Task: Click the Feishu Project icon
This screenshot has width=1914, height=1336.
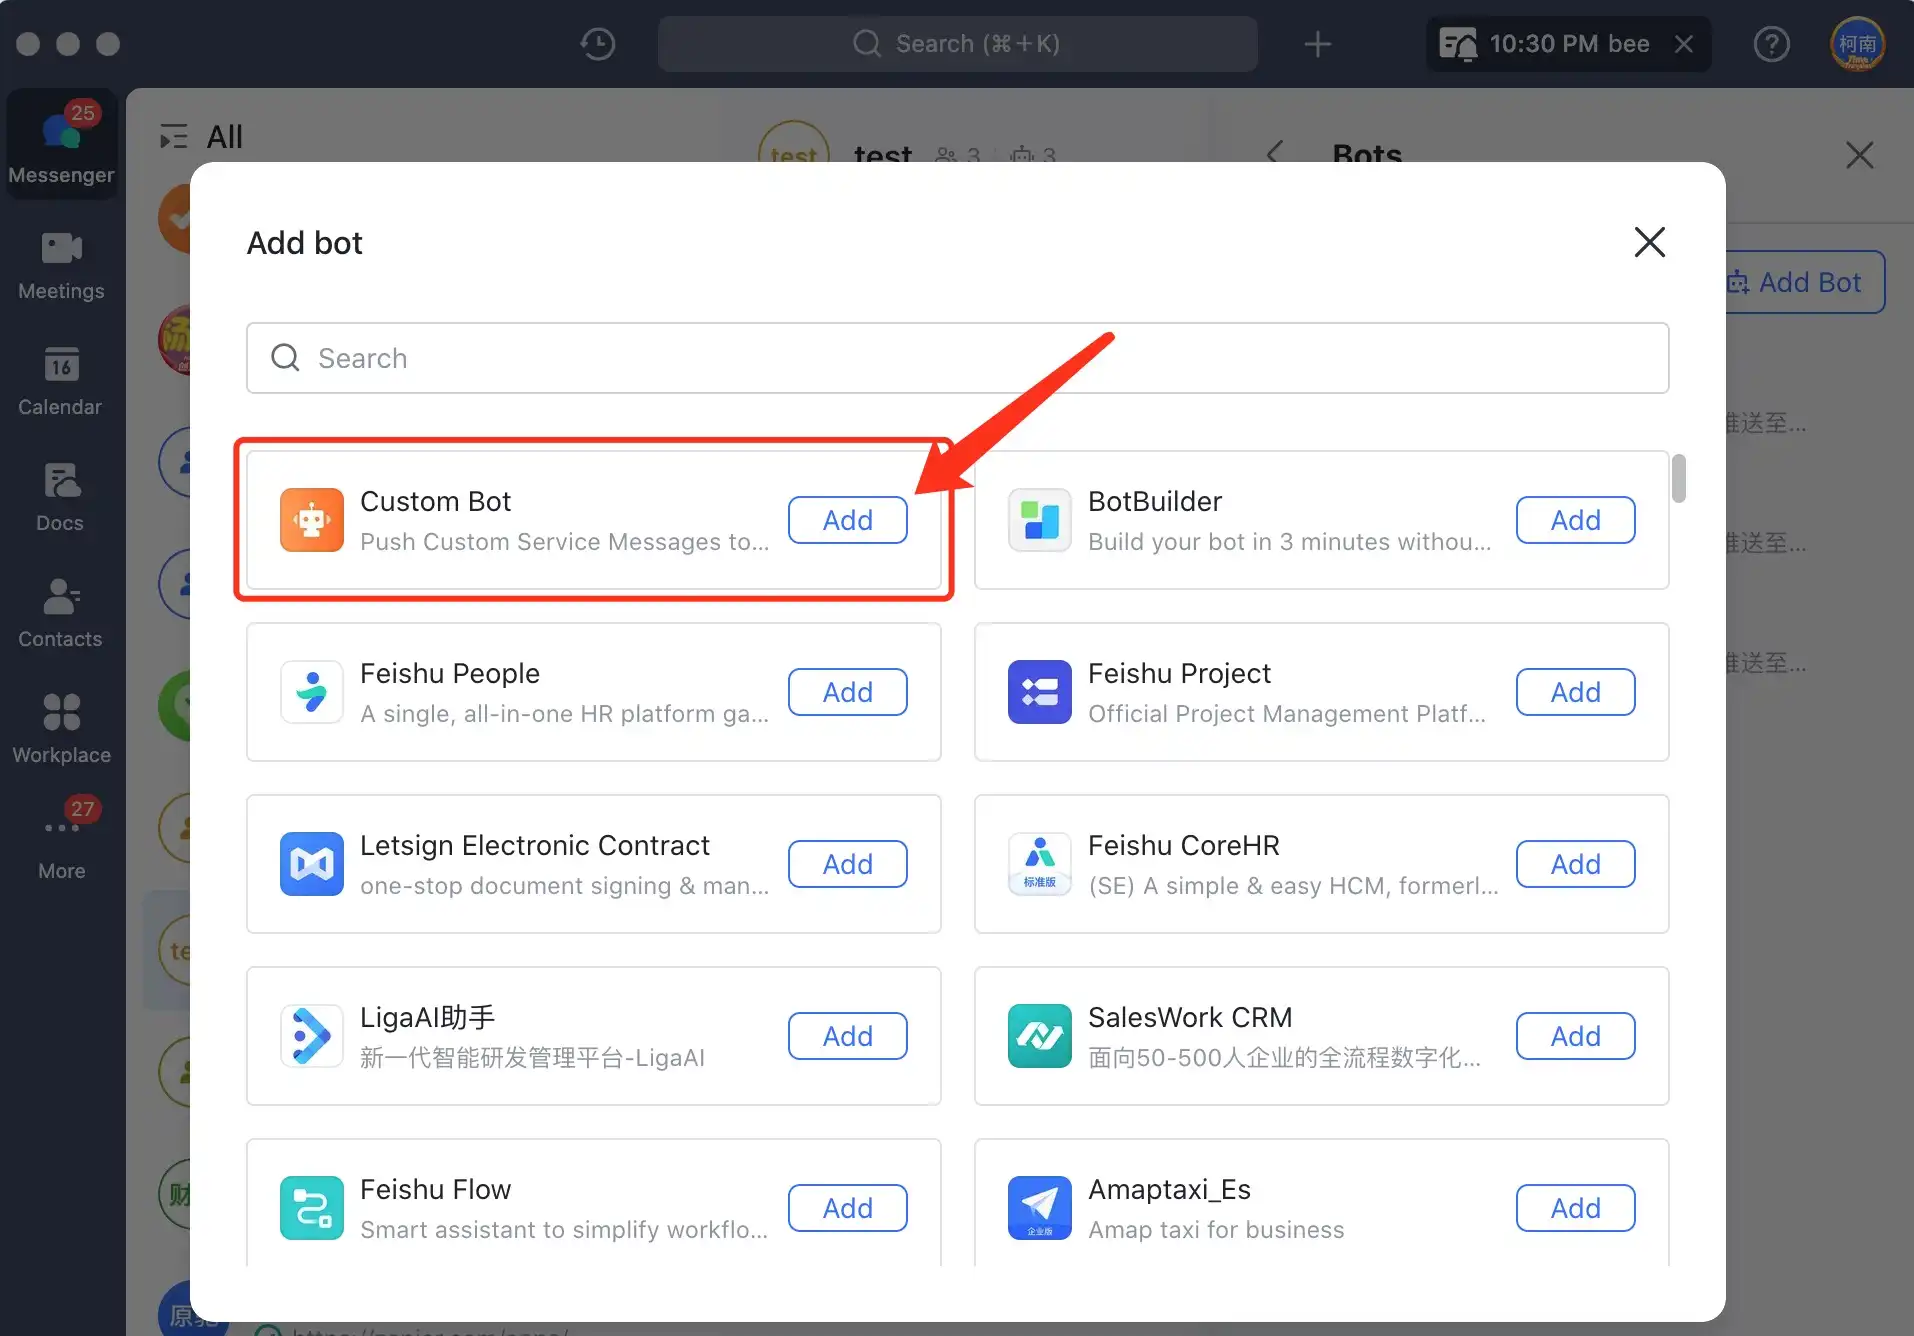Action: pos(1040,692)
